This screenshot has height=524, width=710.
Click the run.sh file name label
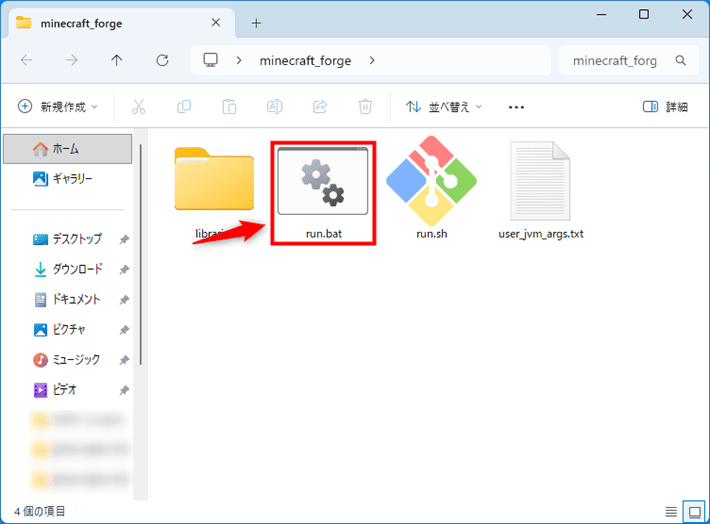(432, 234)
